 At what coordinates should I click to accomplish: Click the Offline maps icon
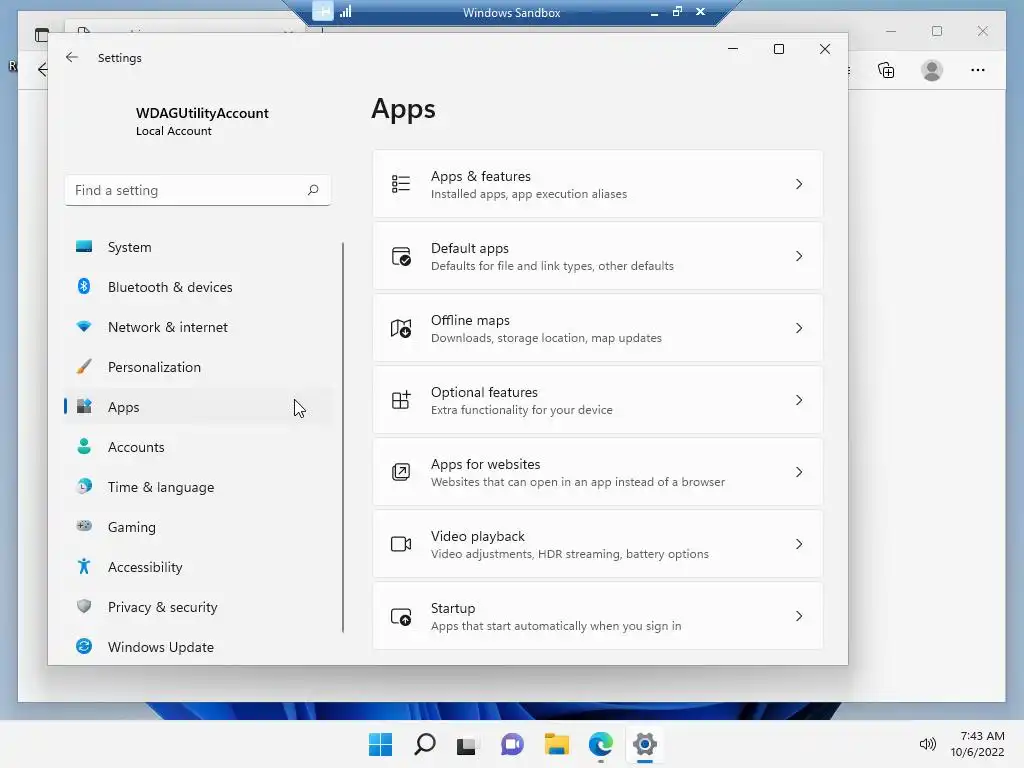tap(401, 328)
